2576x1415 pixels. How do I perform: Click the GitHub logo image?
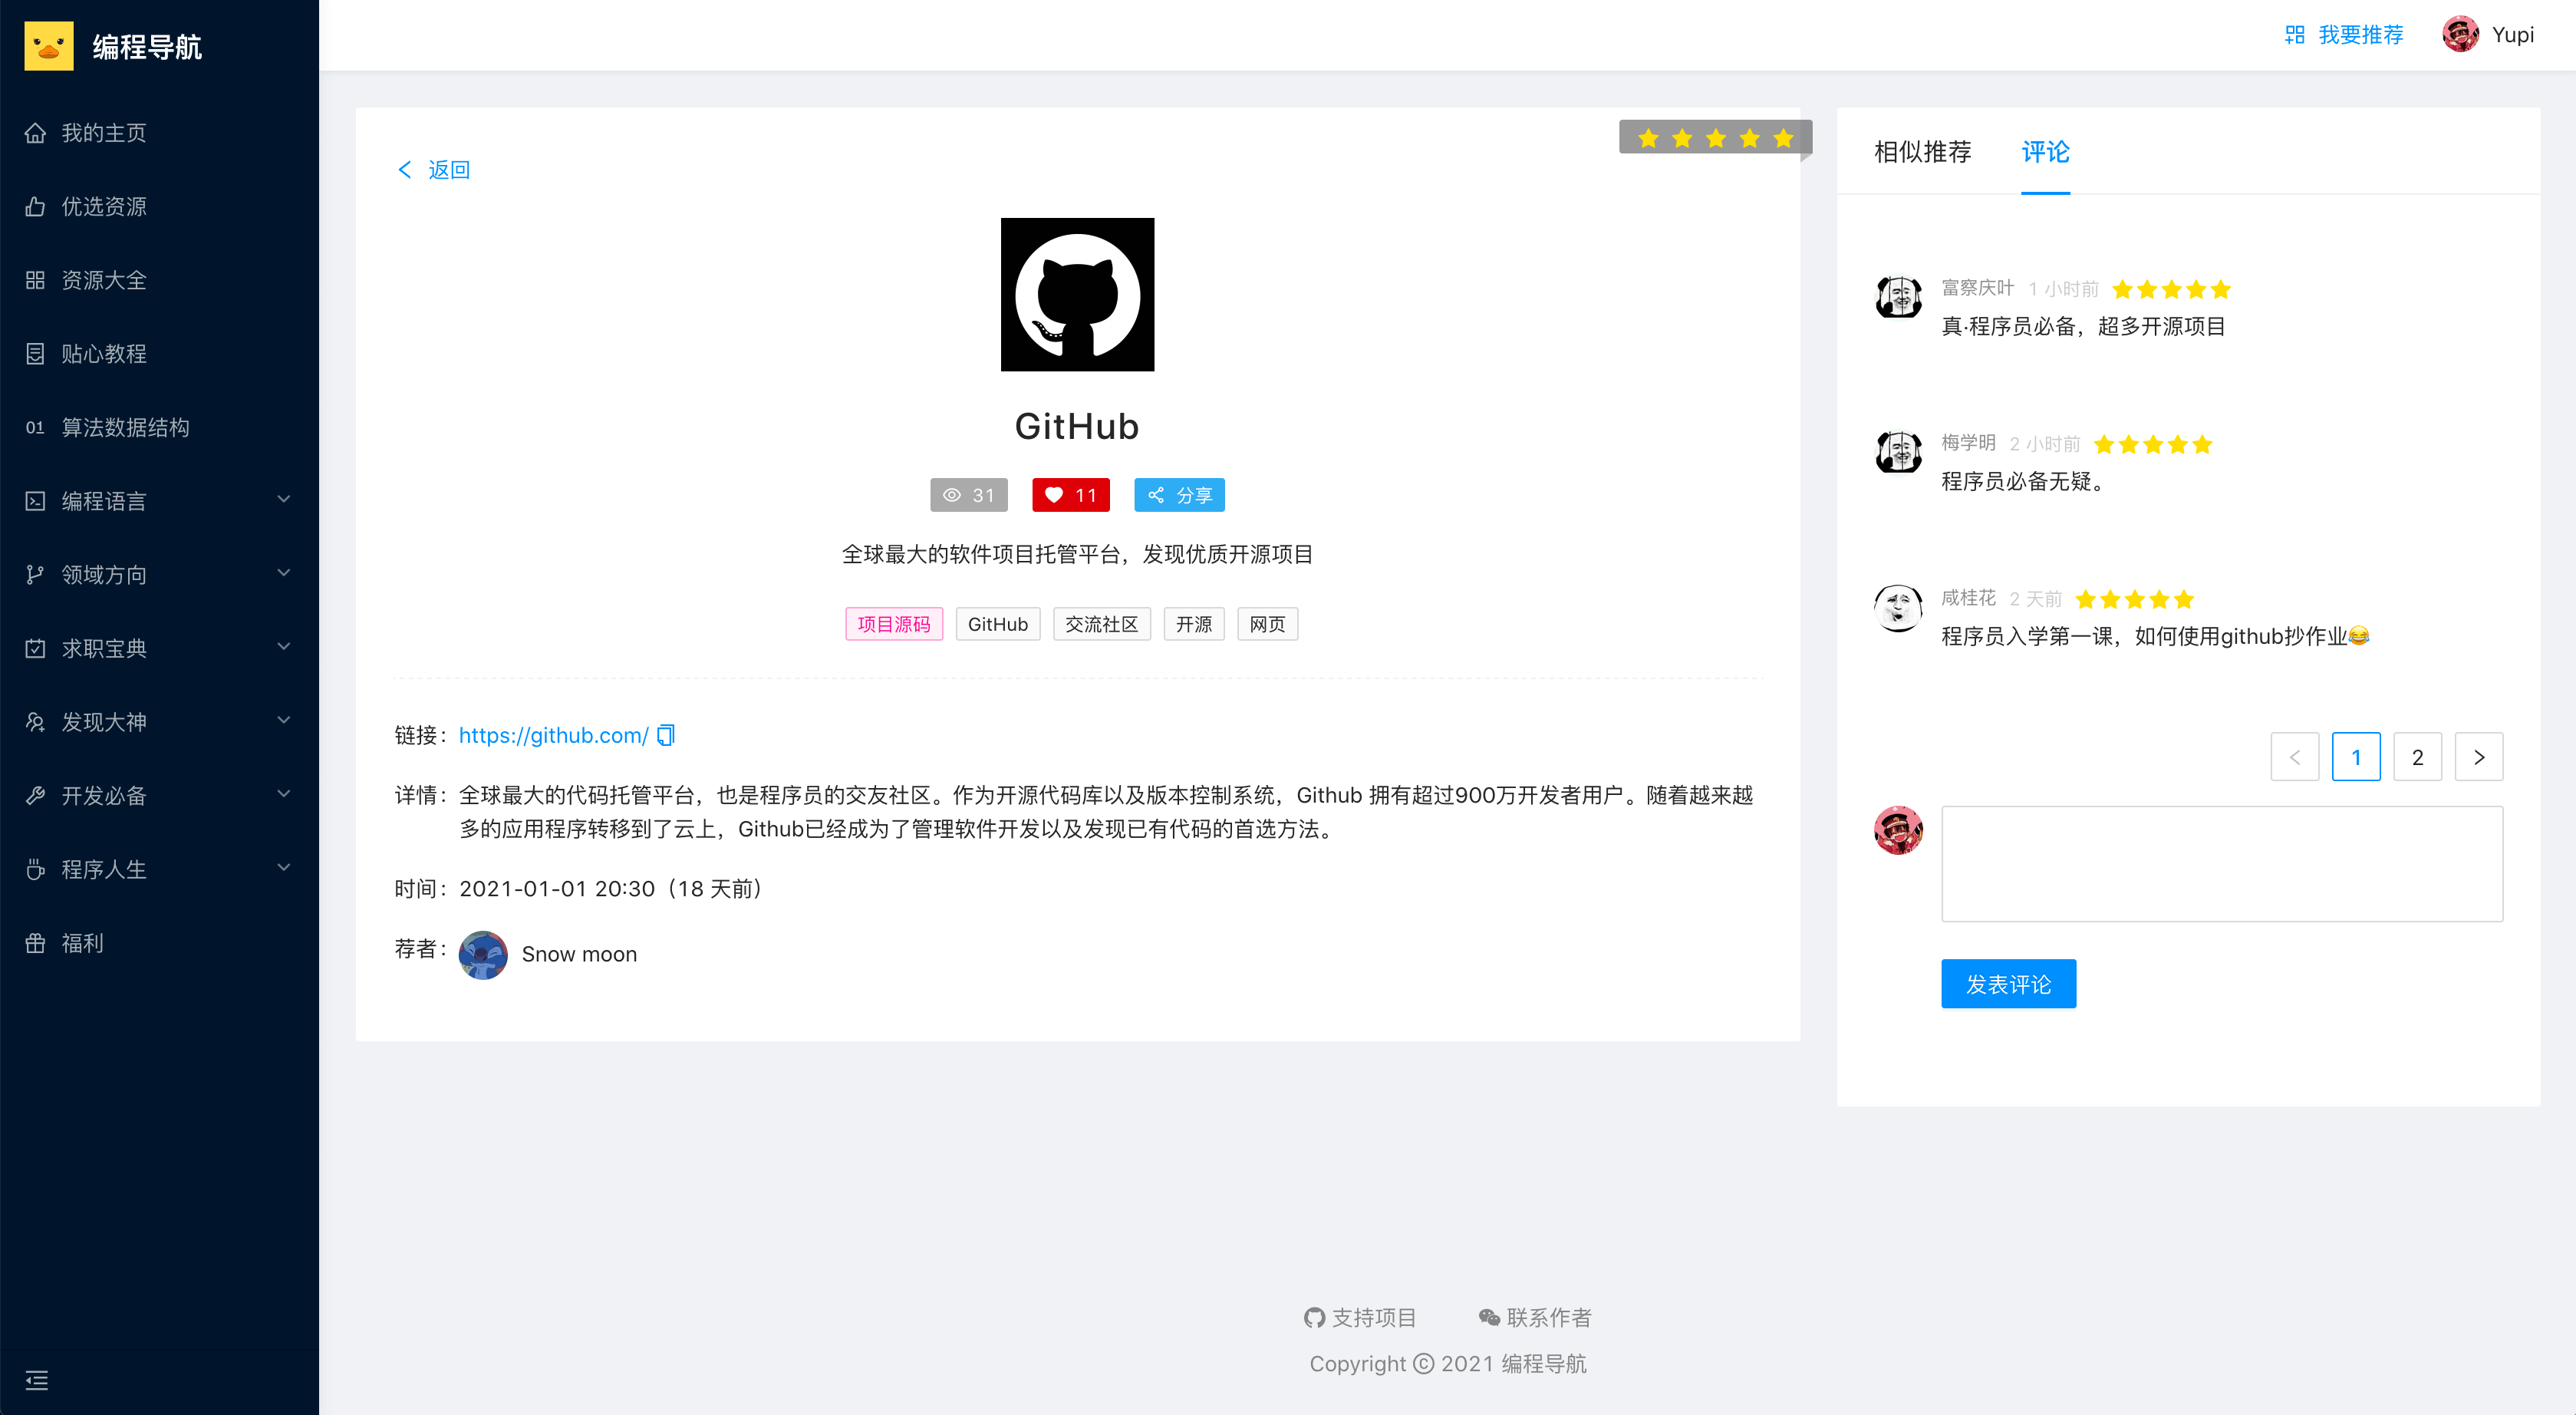[1077, 294]
